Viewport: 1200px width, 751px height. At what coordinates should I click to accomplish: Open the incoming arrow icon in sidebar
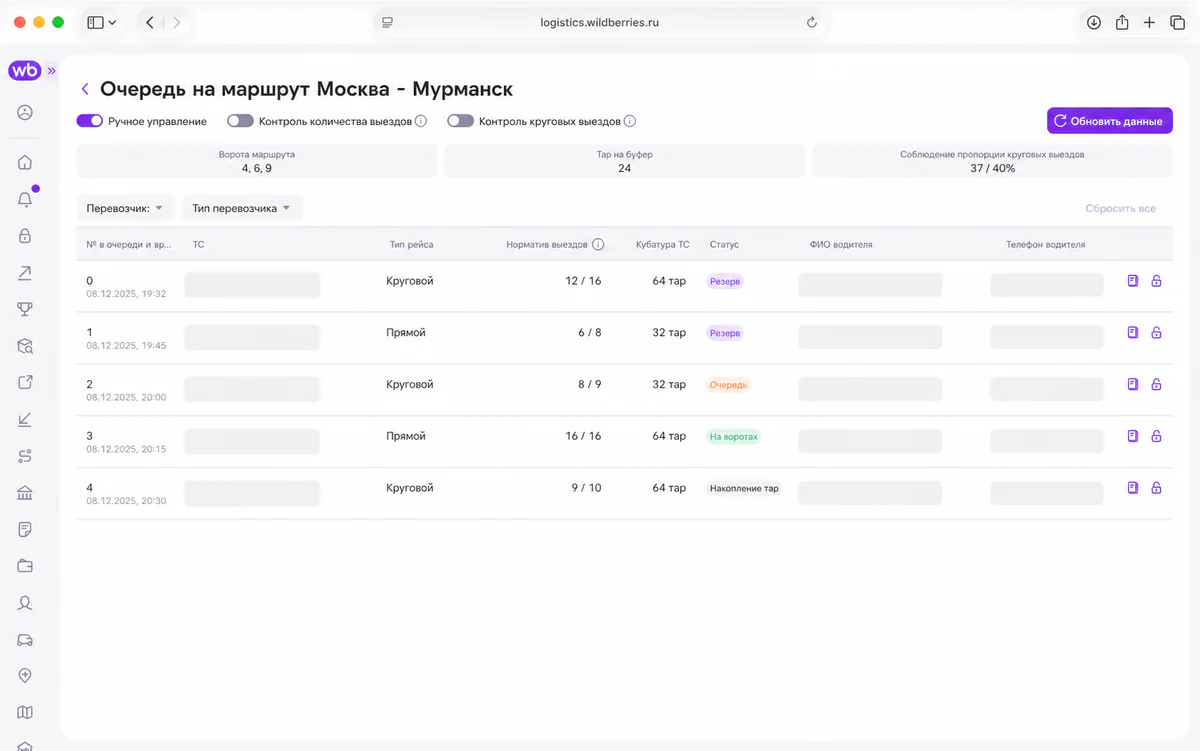pos(25,419)
